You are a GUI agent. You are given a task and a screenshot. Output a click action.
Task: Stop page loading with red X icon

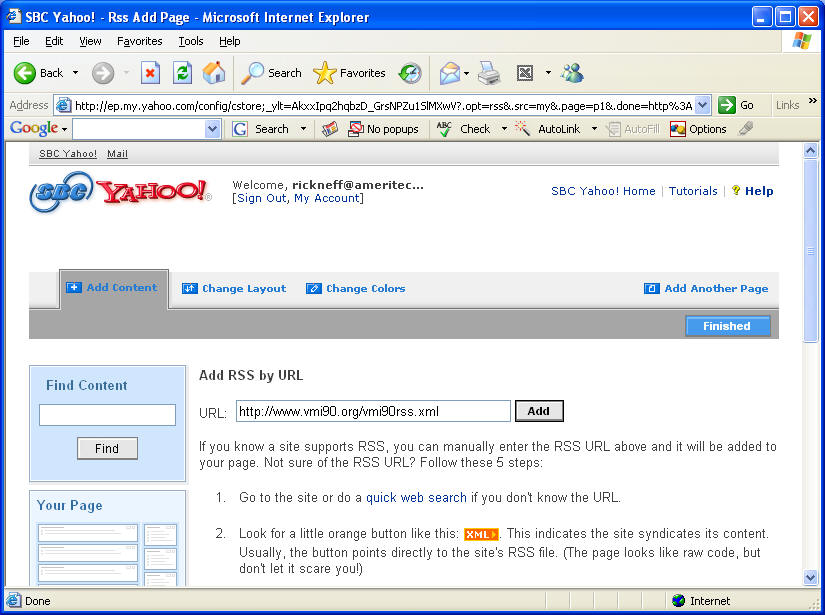[x=150, y=73]
